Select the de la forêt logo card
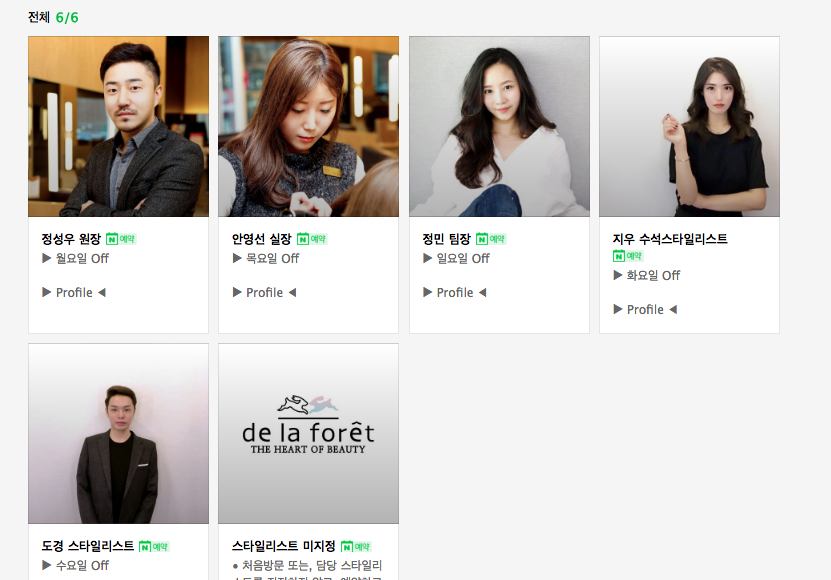The width and height of the screenshot is (831, 580). tap(308, 434)
